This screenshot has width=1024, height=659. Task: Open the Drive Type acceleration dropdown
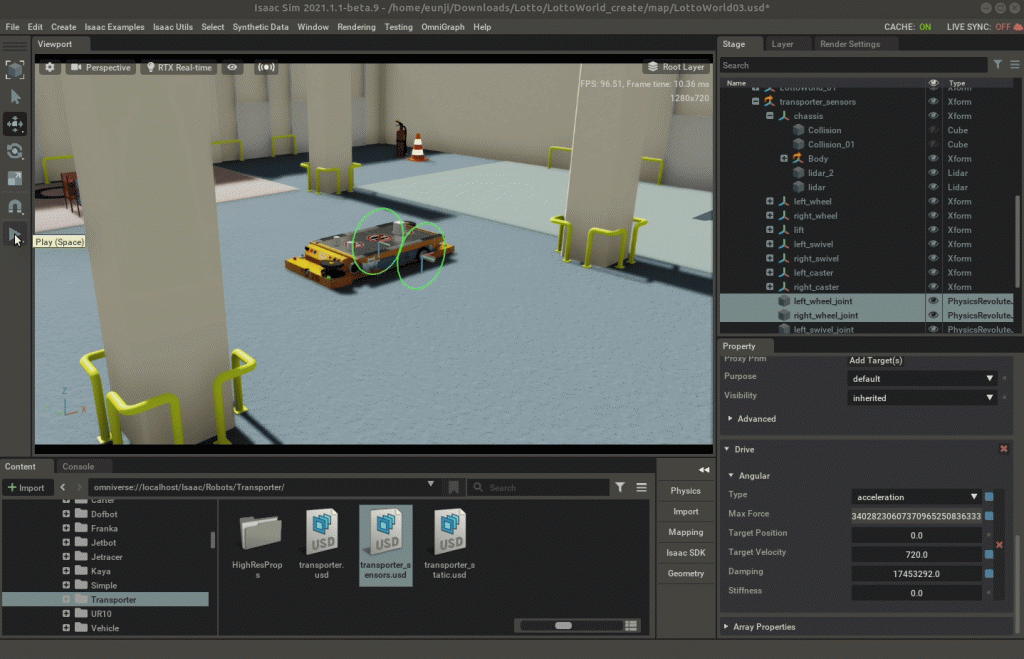coord(916,496)
